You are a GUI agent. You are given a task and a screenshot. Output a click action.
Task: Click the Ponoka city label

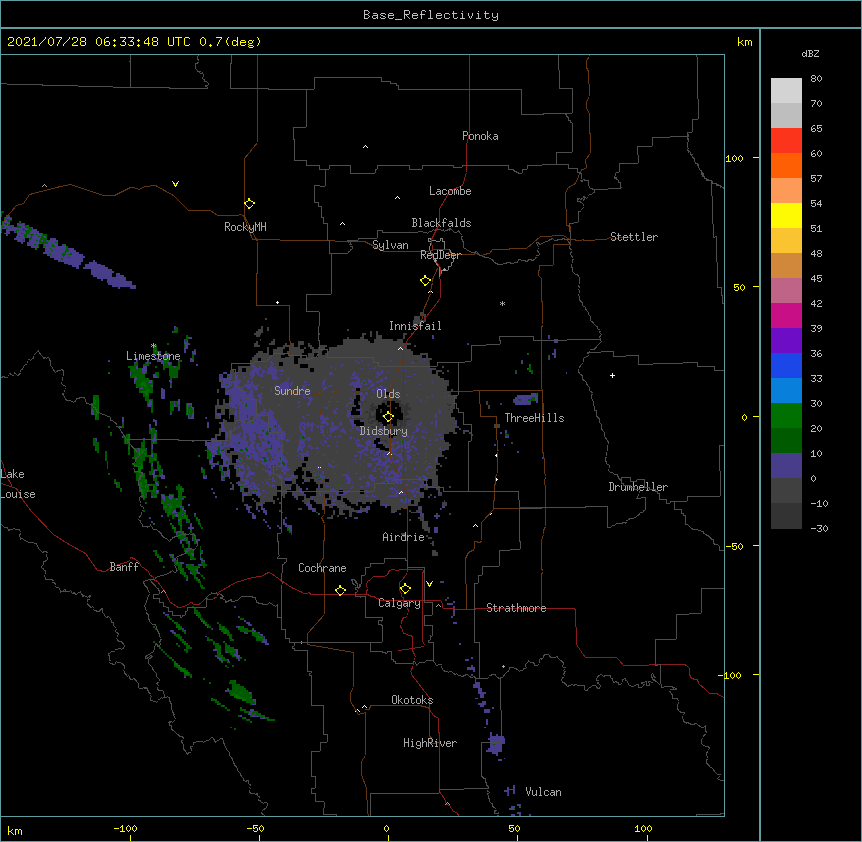pyautogui.click(x=480, y=136)
